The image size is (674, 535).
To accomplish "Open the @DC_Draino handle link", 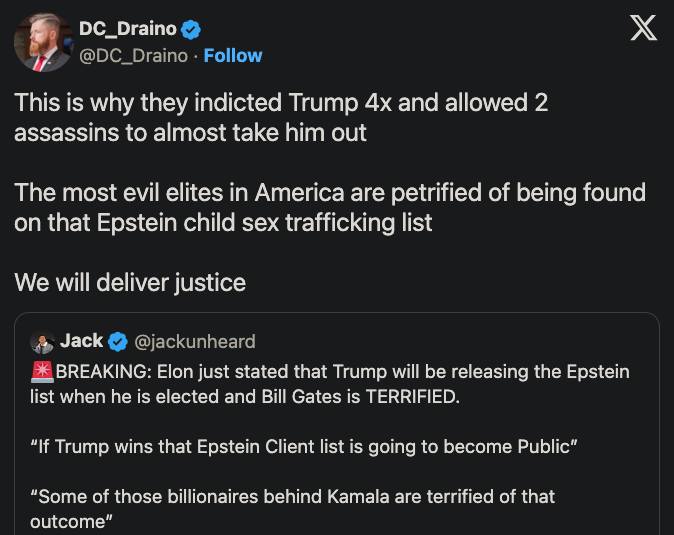I will click(x=133, y=56).
